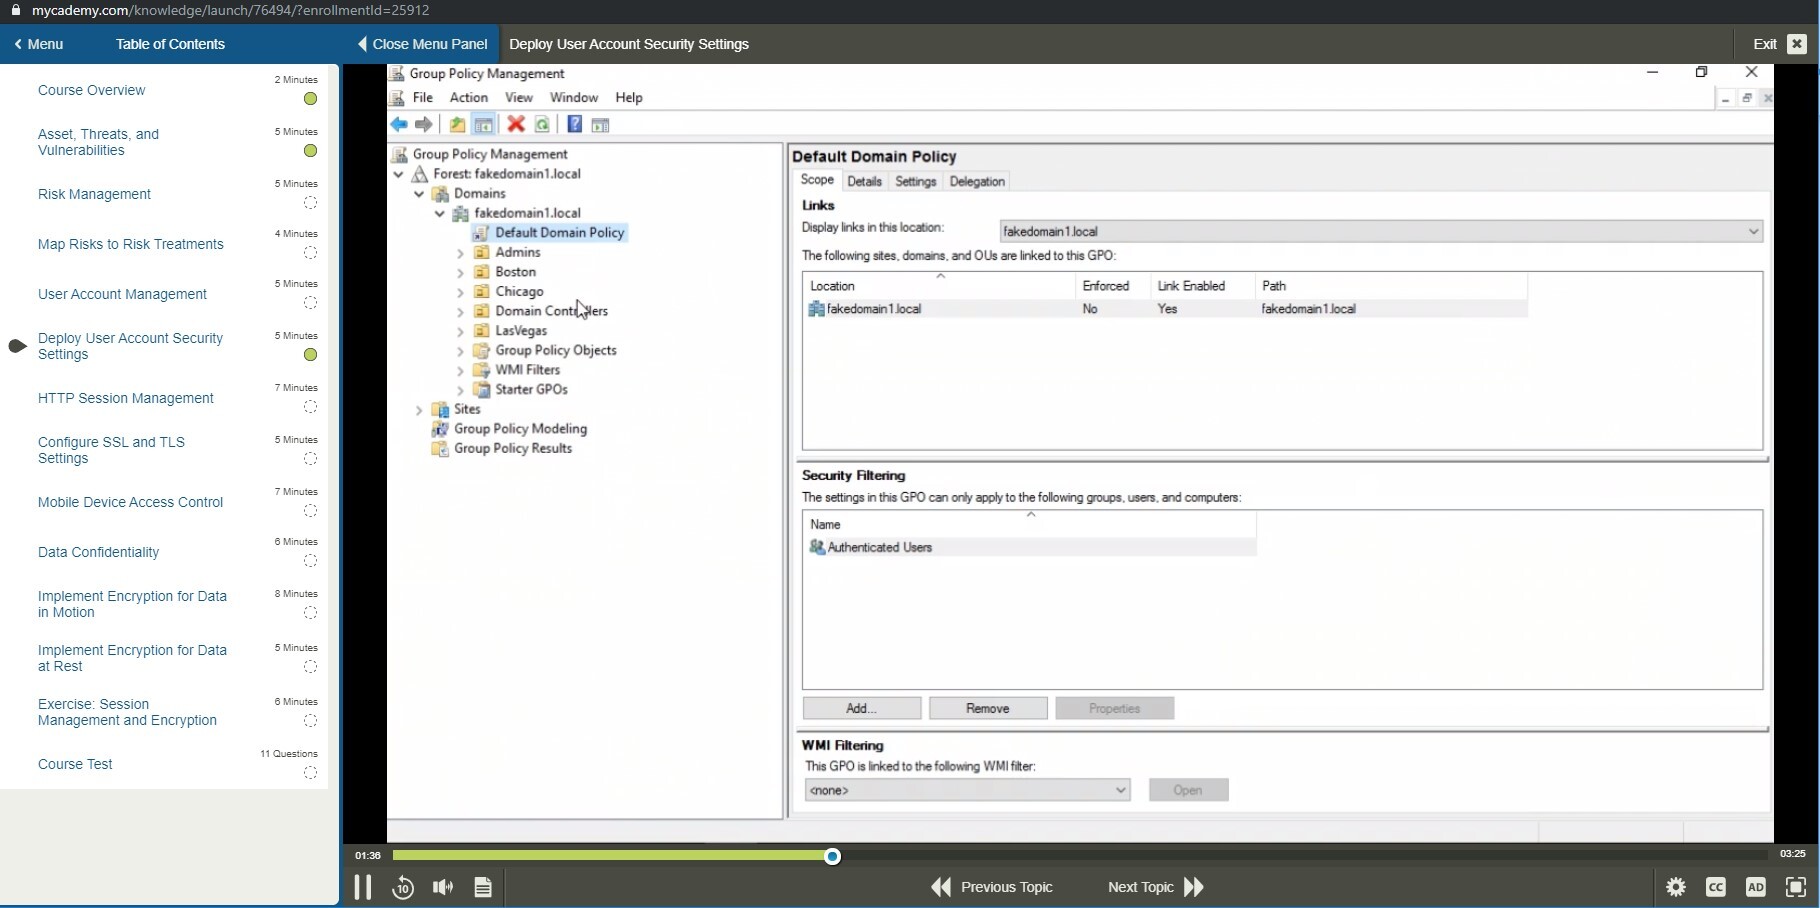The width and height of the screenshot is (1820, 908).
Task: Expand the Chicago organizational unit
Action: point(460,291)
